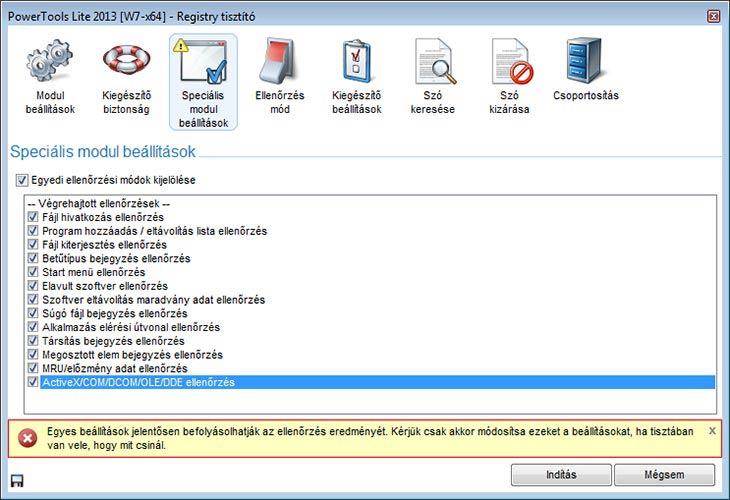Select Speciális modul beállítások icon
Screen dimensions: 730x500
(203, 61)
